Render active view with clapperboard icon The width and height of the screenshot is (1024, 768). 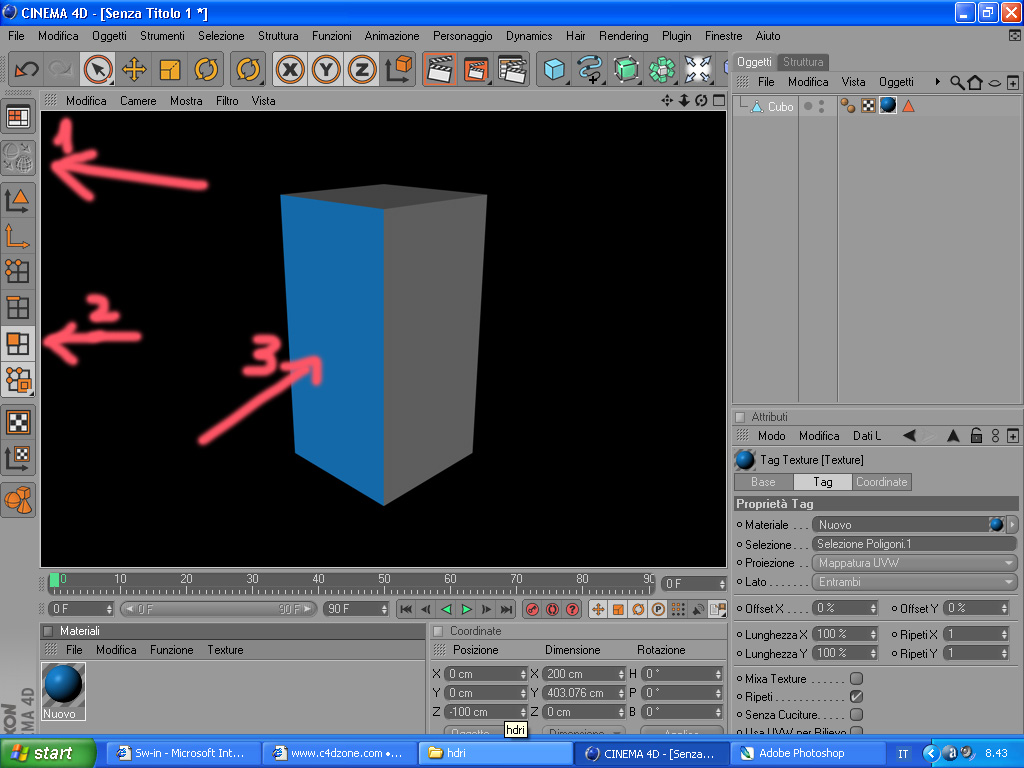coord(440,69)
